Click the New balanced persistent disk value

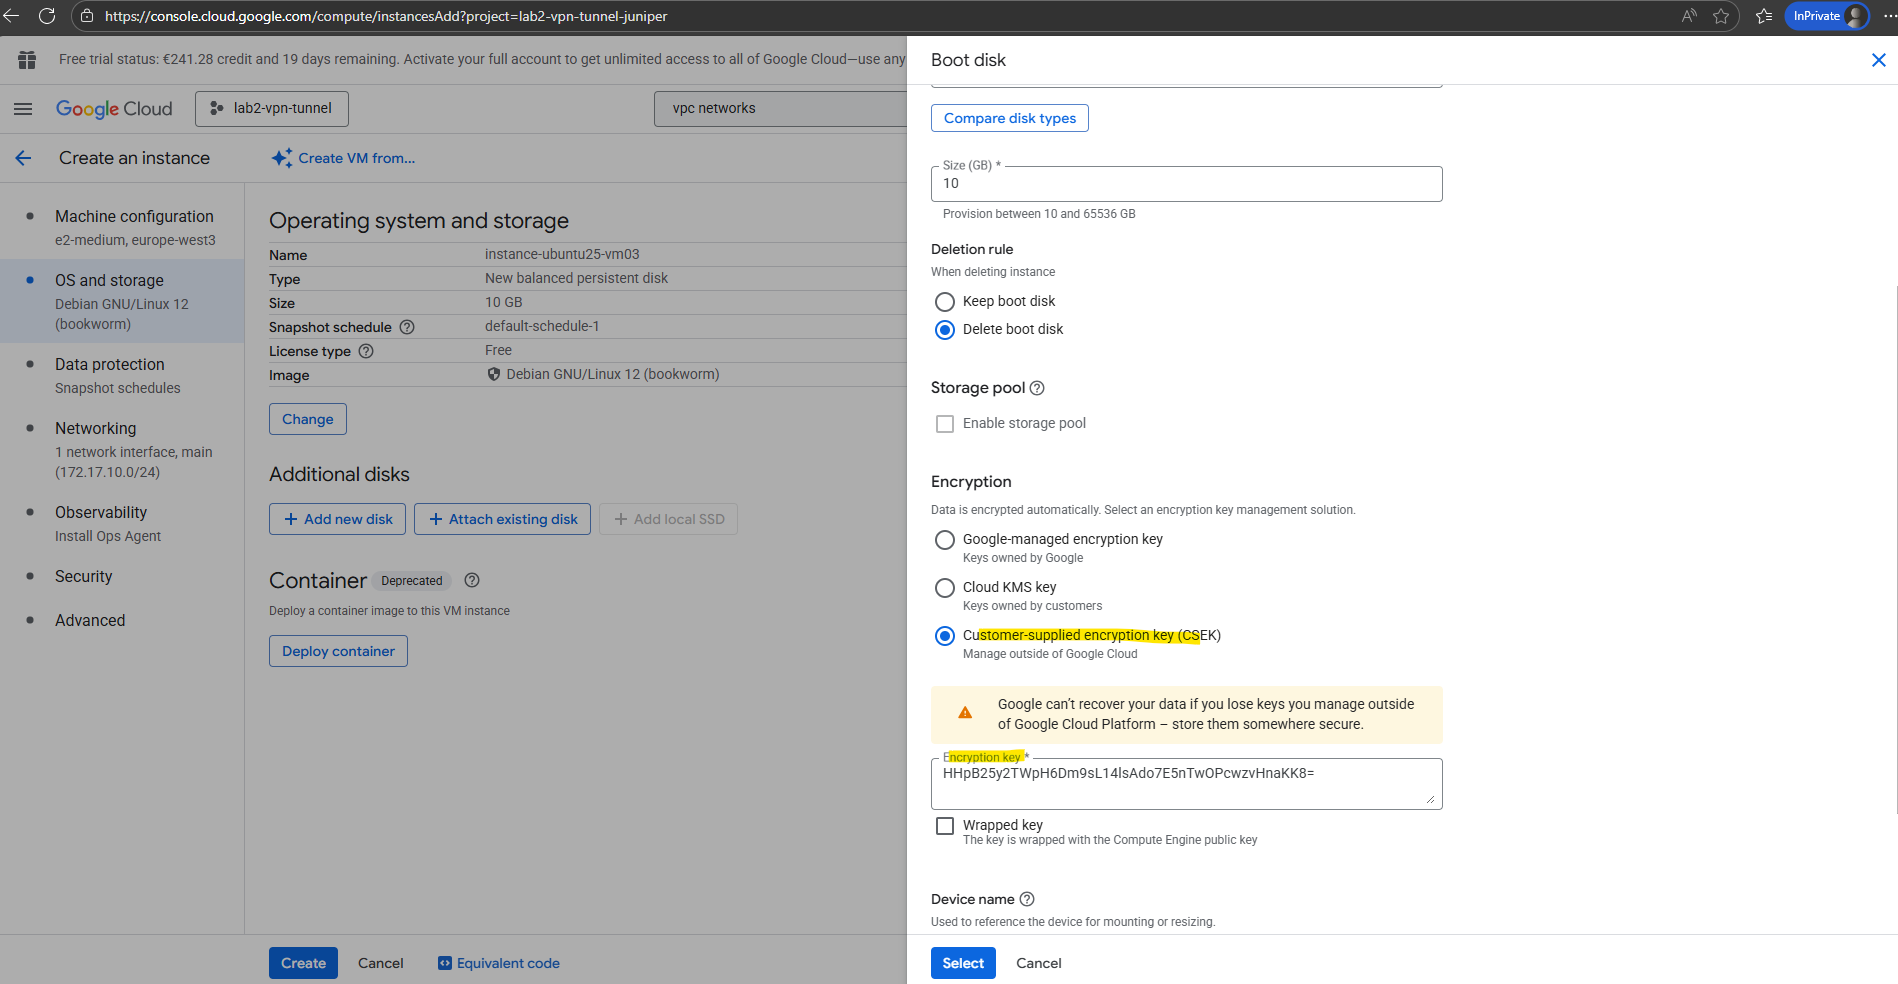click(576, 278)
